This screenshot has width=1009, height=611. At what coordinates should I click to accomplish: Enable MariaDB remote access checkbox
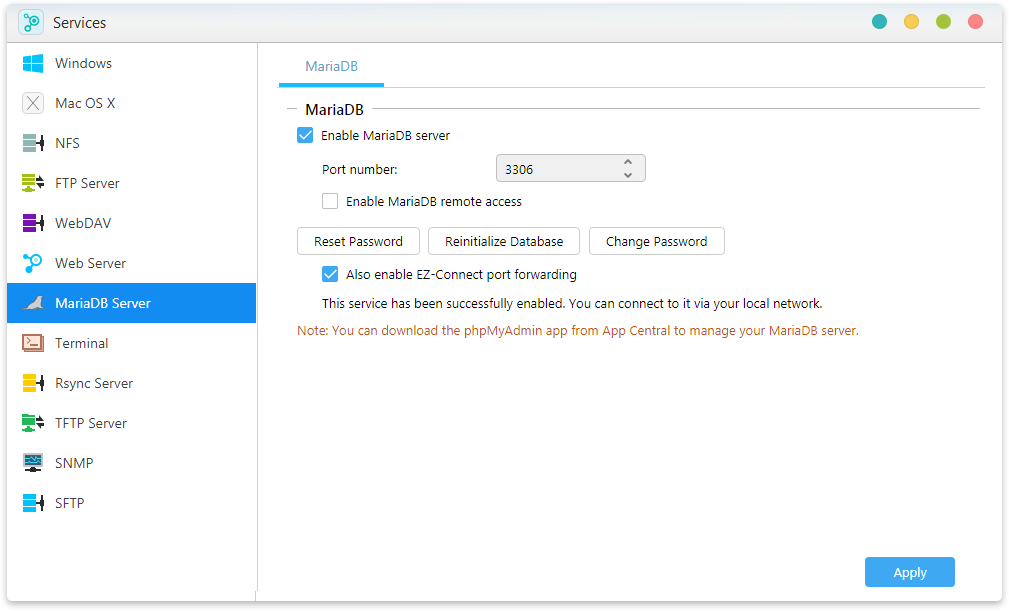[x=330, y=201]
